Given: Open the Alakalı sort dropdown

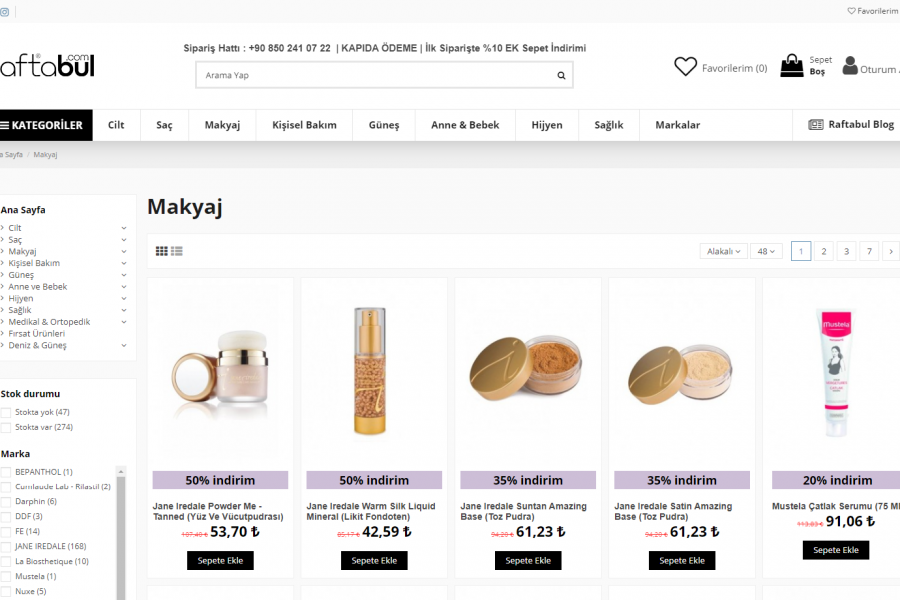Looking at the screenshot, I should pyautogui.click(x=723, y=251).
